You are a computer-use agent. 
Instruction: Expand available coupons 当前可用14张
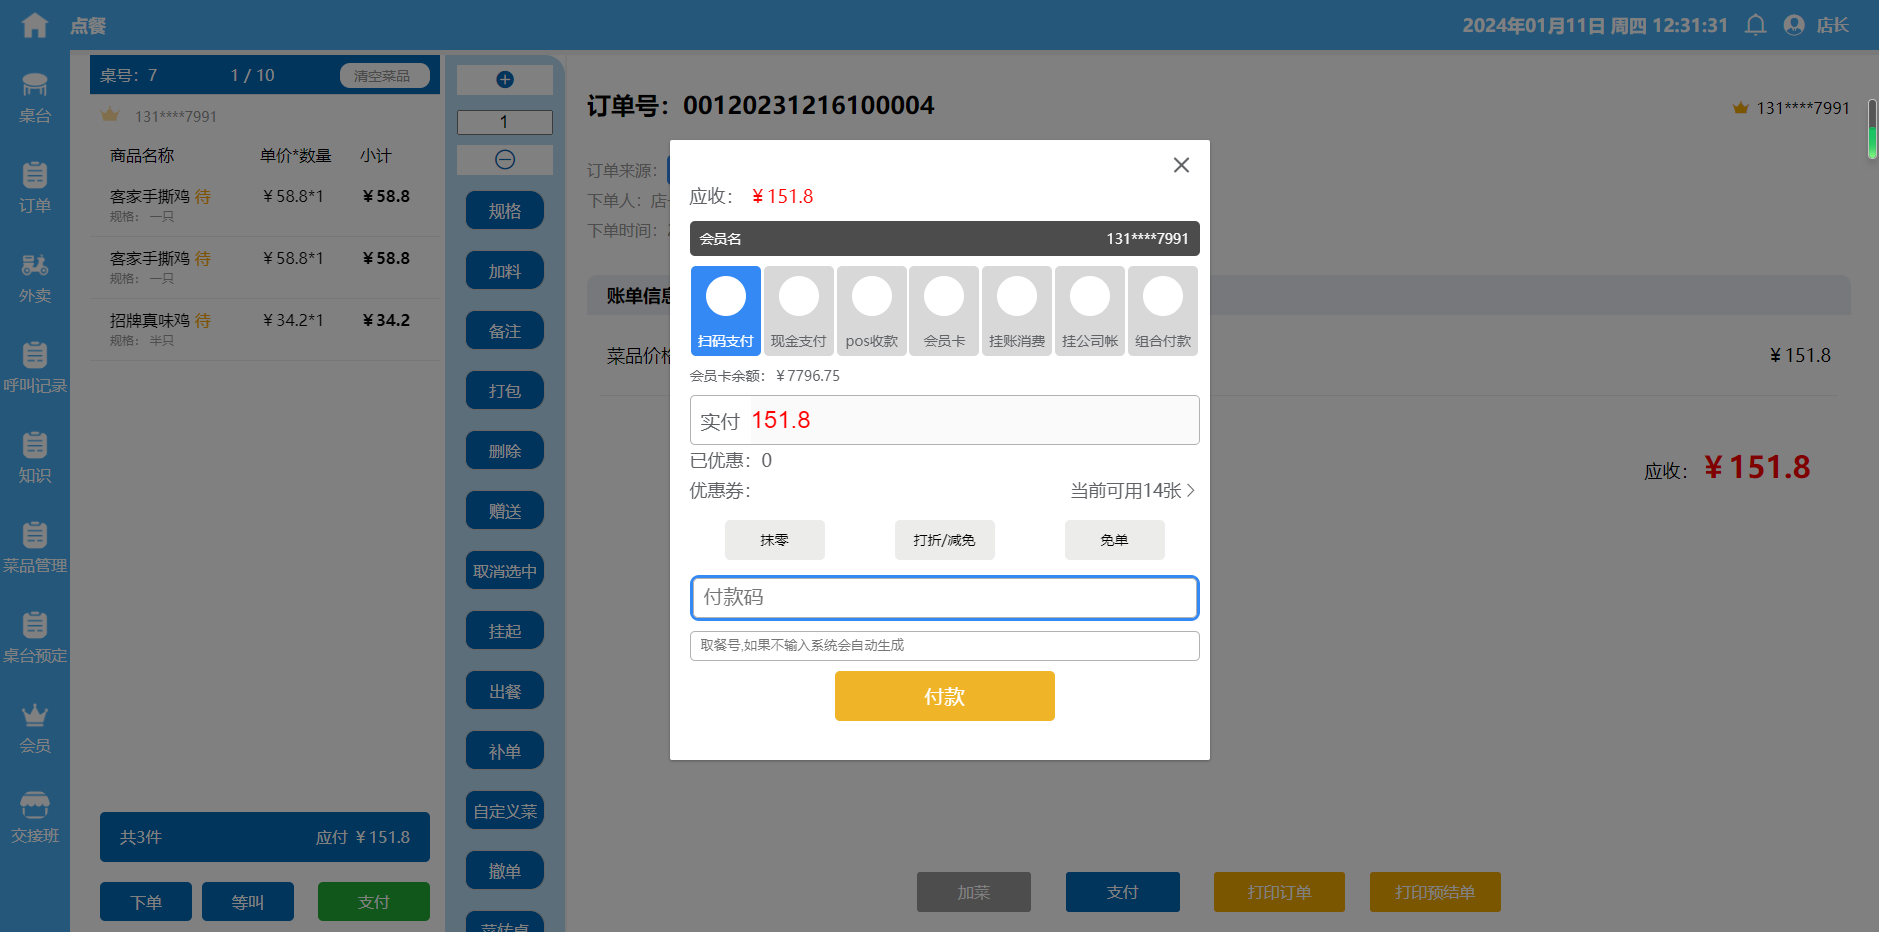point(1132,491)
